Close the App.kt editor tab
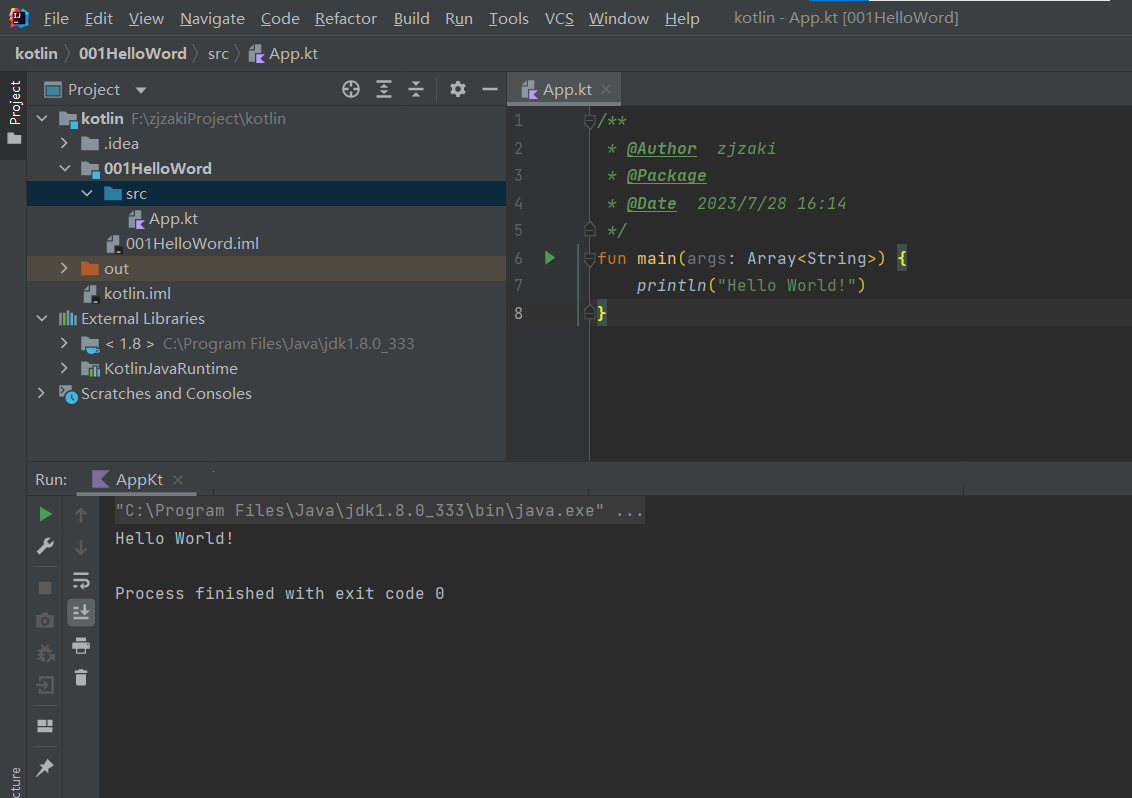The height and width of the screenshot is (798, 1132). (x=606, y=89)
